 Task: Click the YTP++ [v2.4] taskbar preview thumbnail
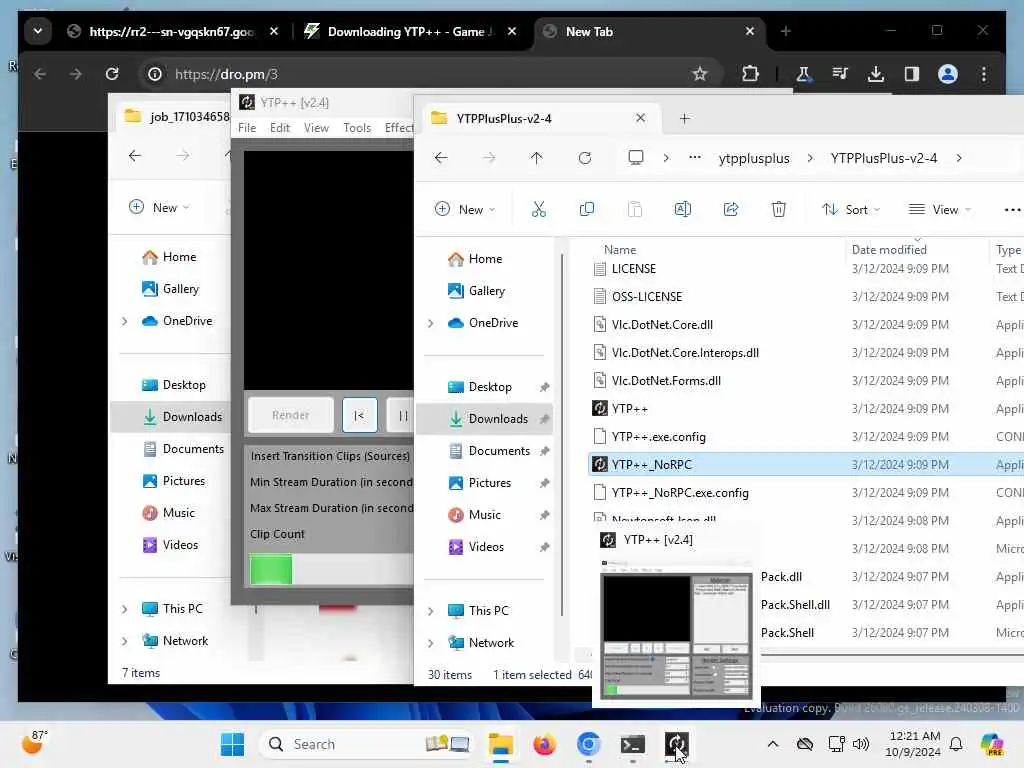click(676, 628)
